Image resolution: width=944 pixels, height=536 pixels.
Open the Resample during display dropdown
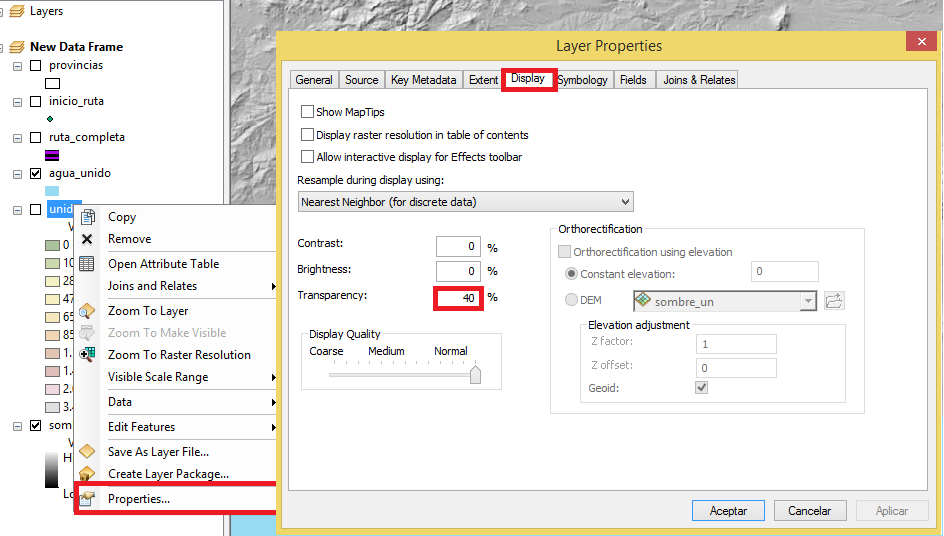465,202
